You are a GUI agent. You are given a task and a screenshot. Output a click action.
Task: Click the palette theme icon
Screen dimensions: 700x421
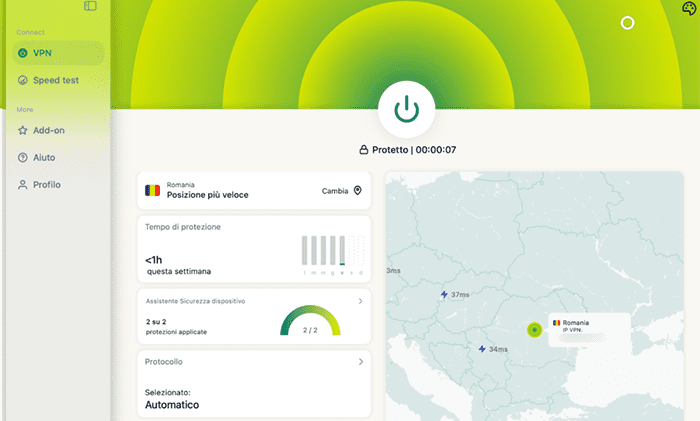tap(689, 8)
